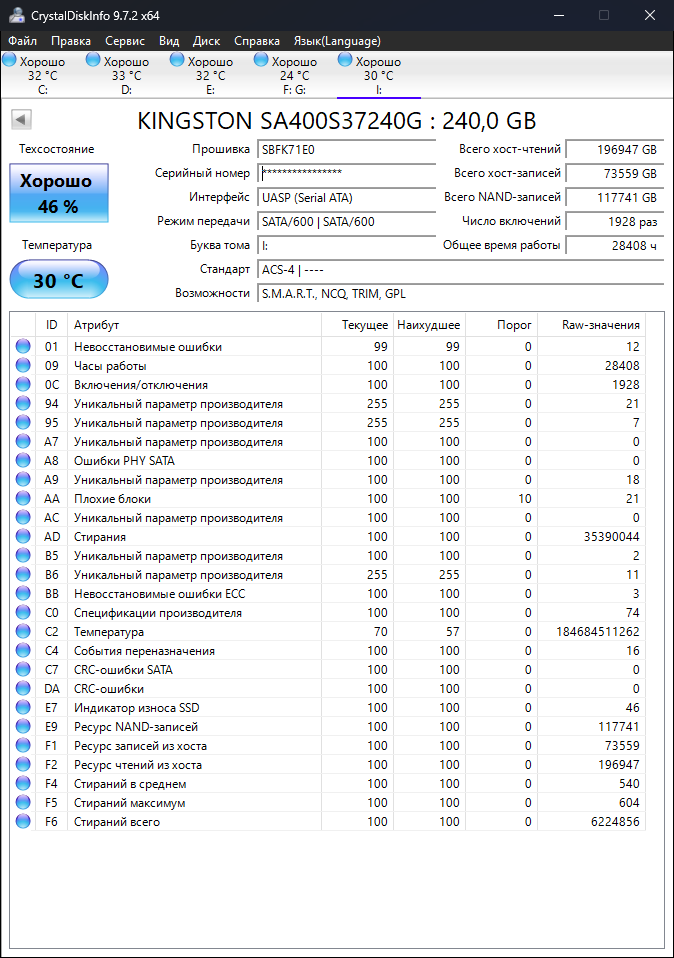Switch to disk F: G: tab

(x=294, y=75)
